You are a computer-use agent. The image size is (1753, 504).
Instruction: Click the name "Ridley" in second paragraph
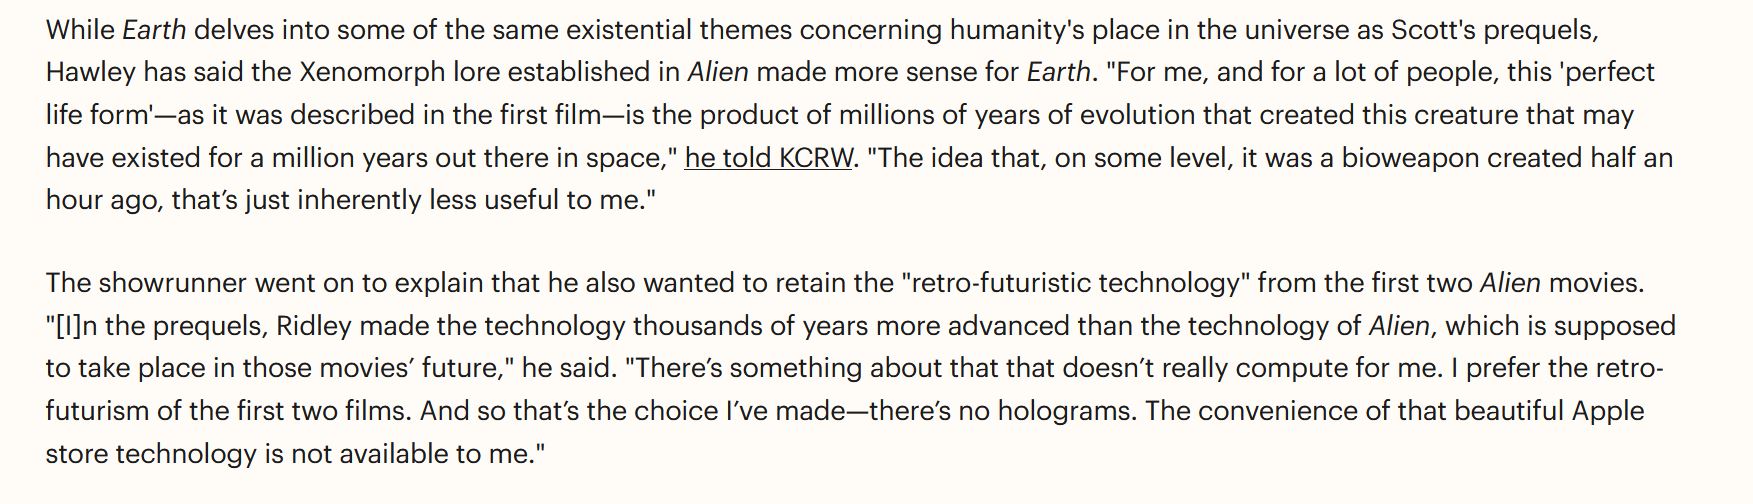(313, 326)
